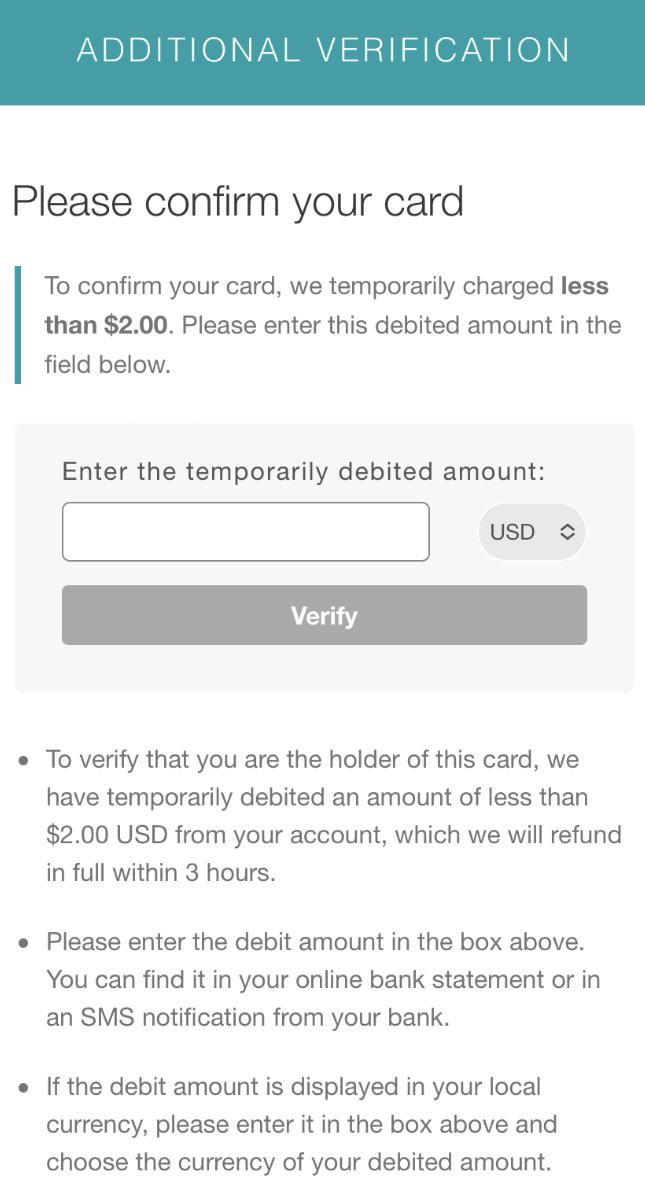This screenshot has height=1189, width=645.
Task: Expand the currency options next to amount field
Action: coord(532,532)
